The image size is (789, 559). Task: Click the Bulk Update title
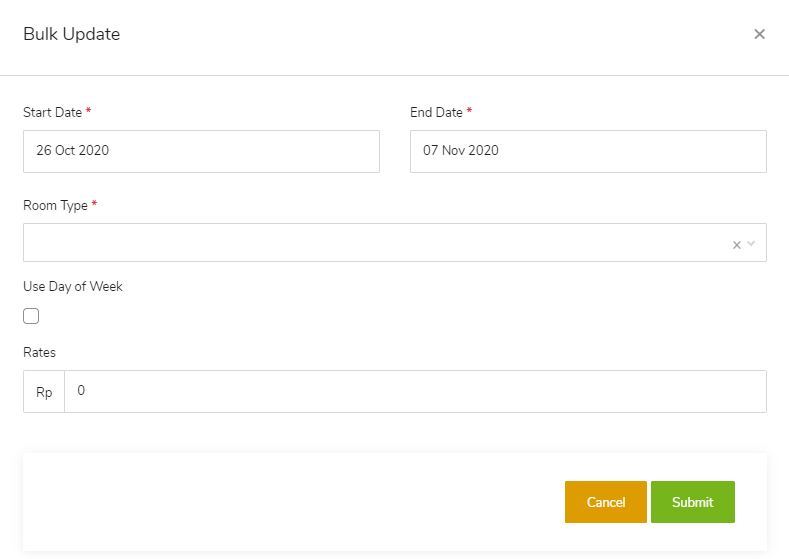tap(71, 34)
